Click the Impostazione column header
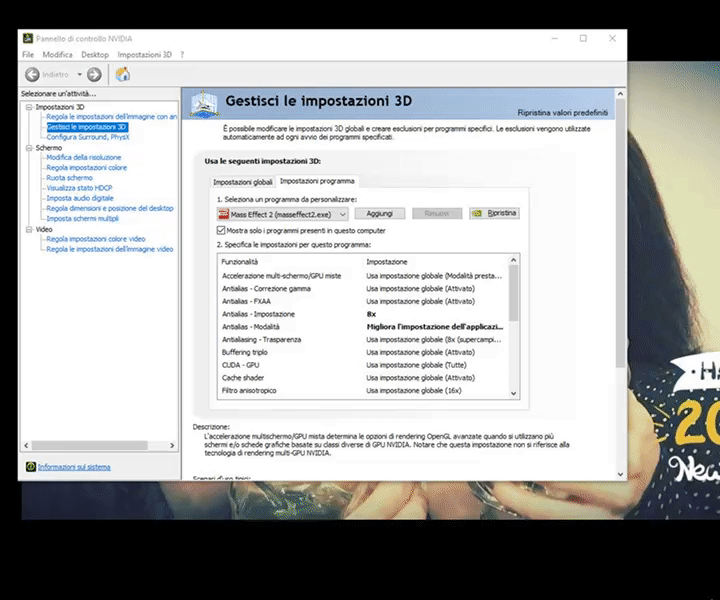 [x=387, y=262]
